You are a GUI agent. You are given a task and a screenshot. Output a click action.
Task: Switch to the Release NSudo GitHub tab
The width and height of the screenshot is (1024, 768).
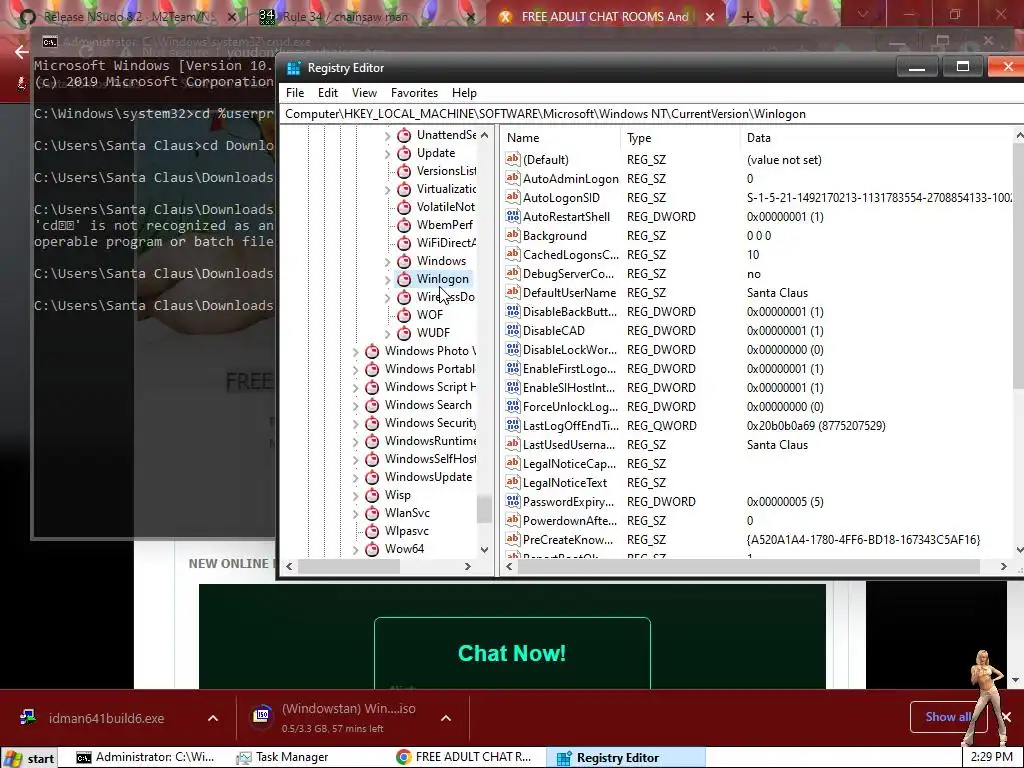(x=129, y=17)
